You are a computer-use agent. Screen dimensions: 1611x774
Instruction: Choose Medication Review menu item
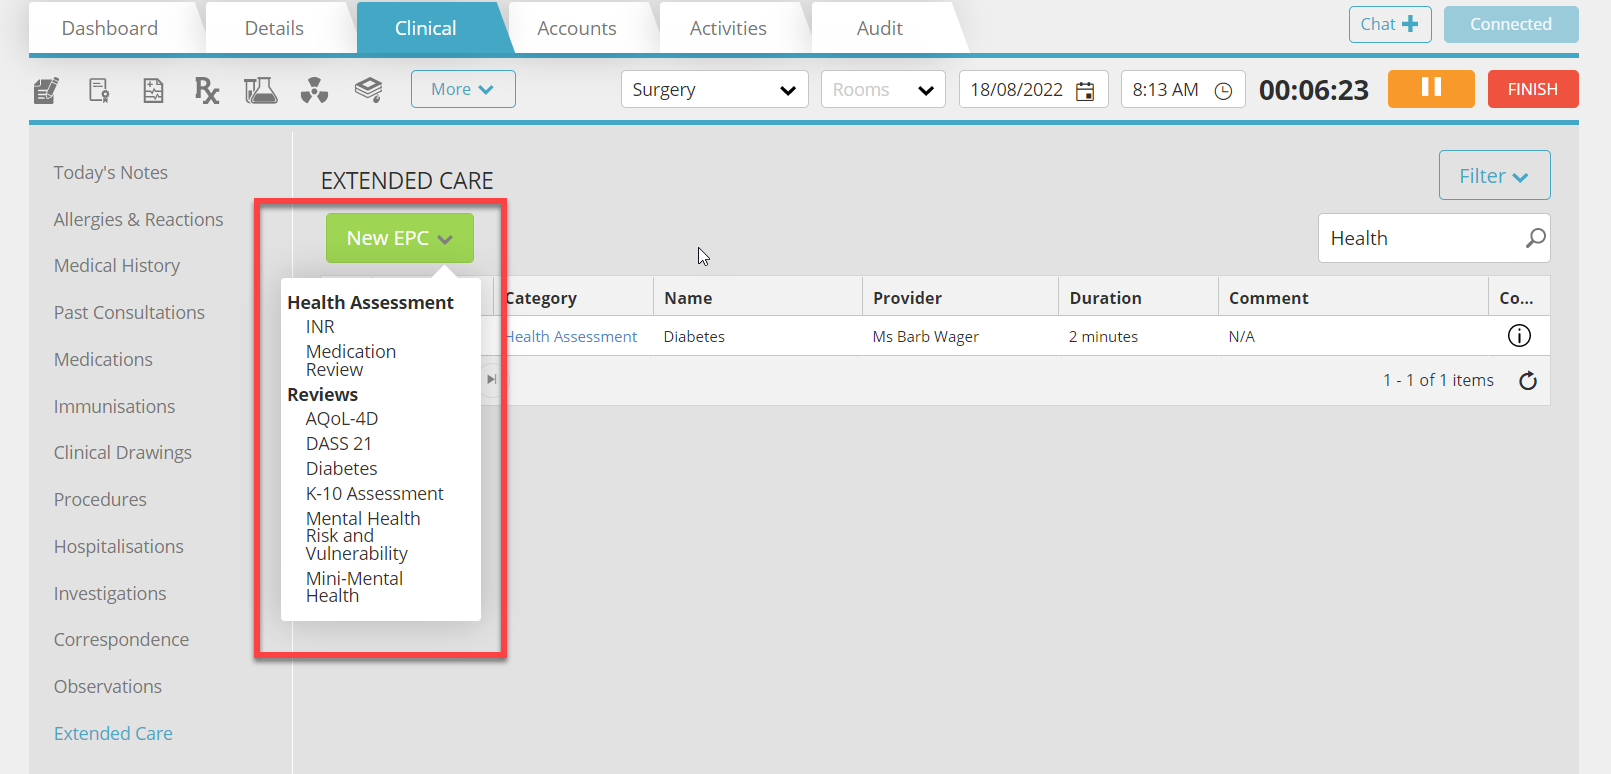pos(351,361)
